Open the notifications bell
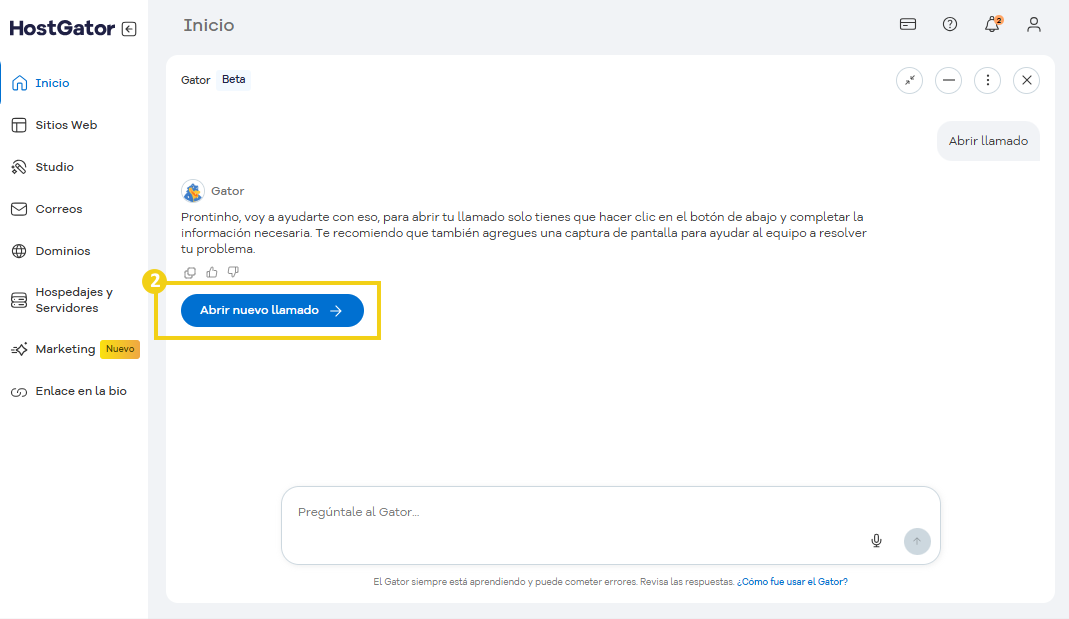This screenshot has height=619, width=1069. tap(992, 25)
